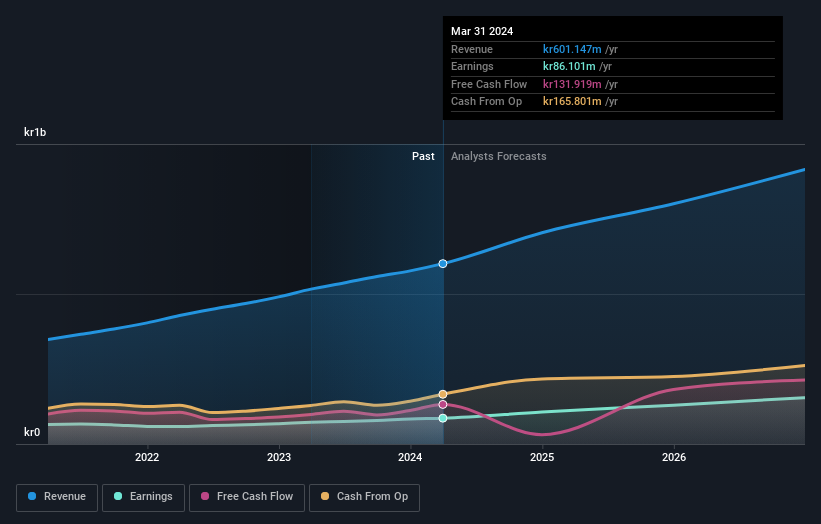821x524 pixels.
Task: Click the 2024 x-axis label
Action: coord(410,458)
